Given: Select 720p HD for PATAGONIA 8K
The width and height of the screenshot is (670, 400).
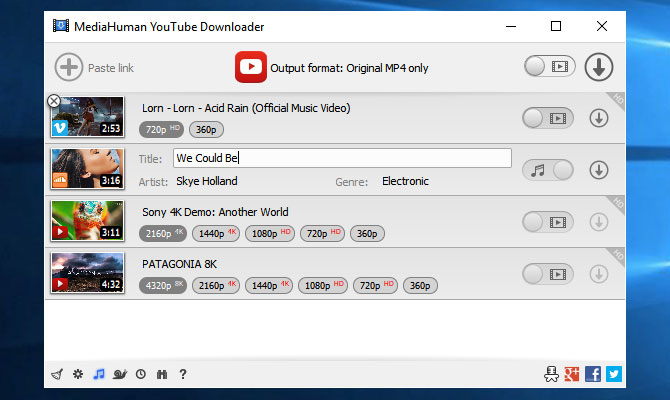Looking at the screenshot, I should 376,285.
